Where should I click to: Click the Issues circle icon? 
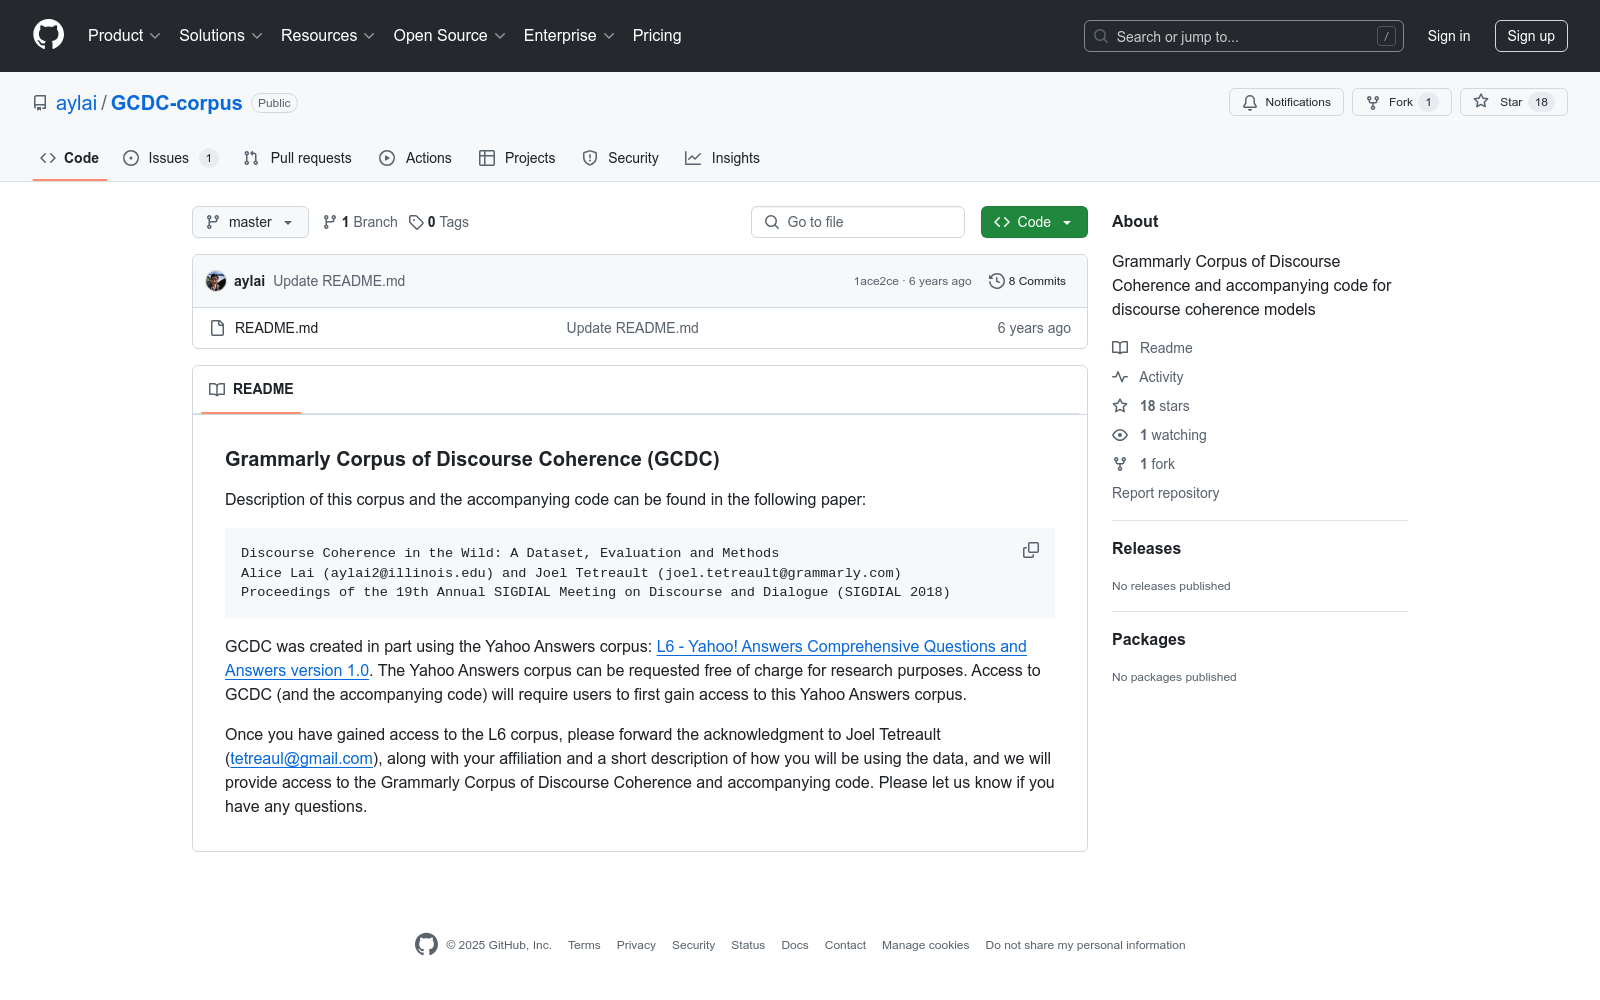(x=131, y=158)
